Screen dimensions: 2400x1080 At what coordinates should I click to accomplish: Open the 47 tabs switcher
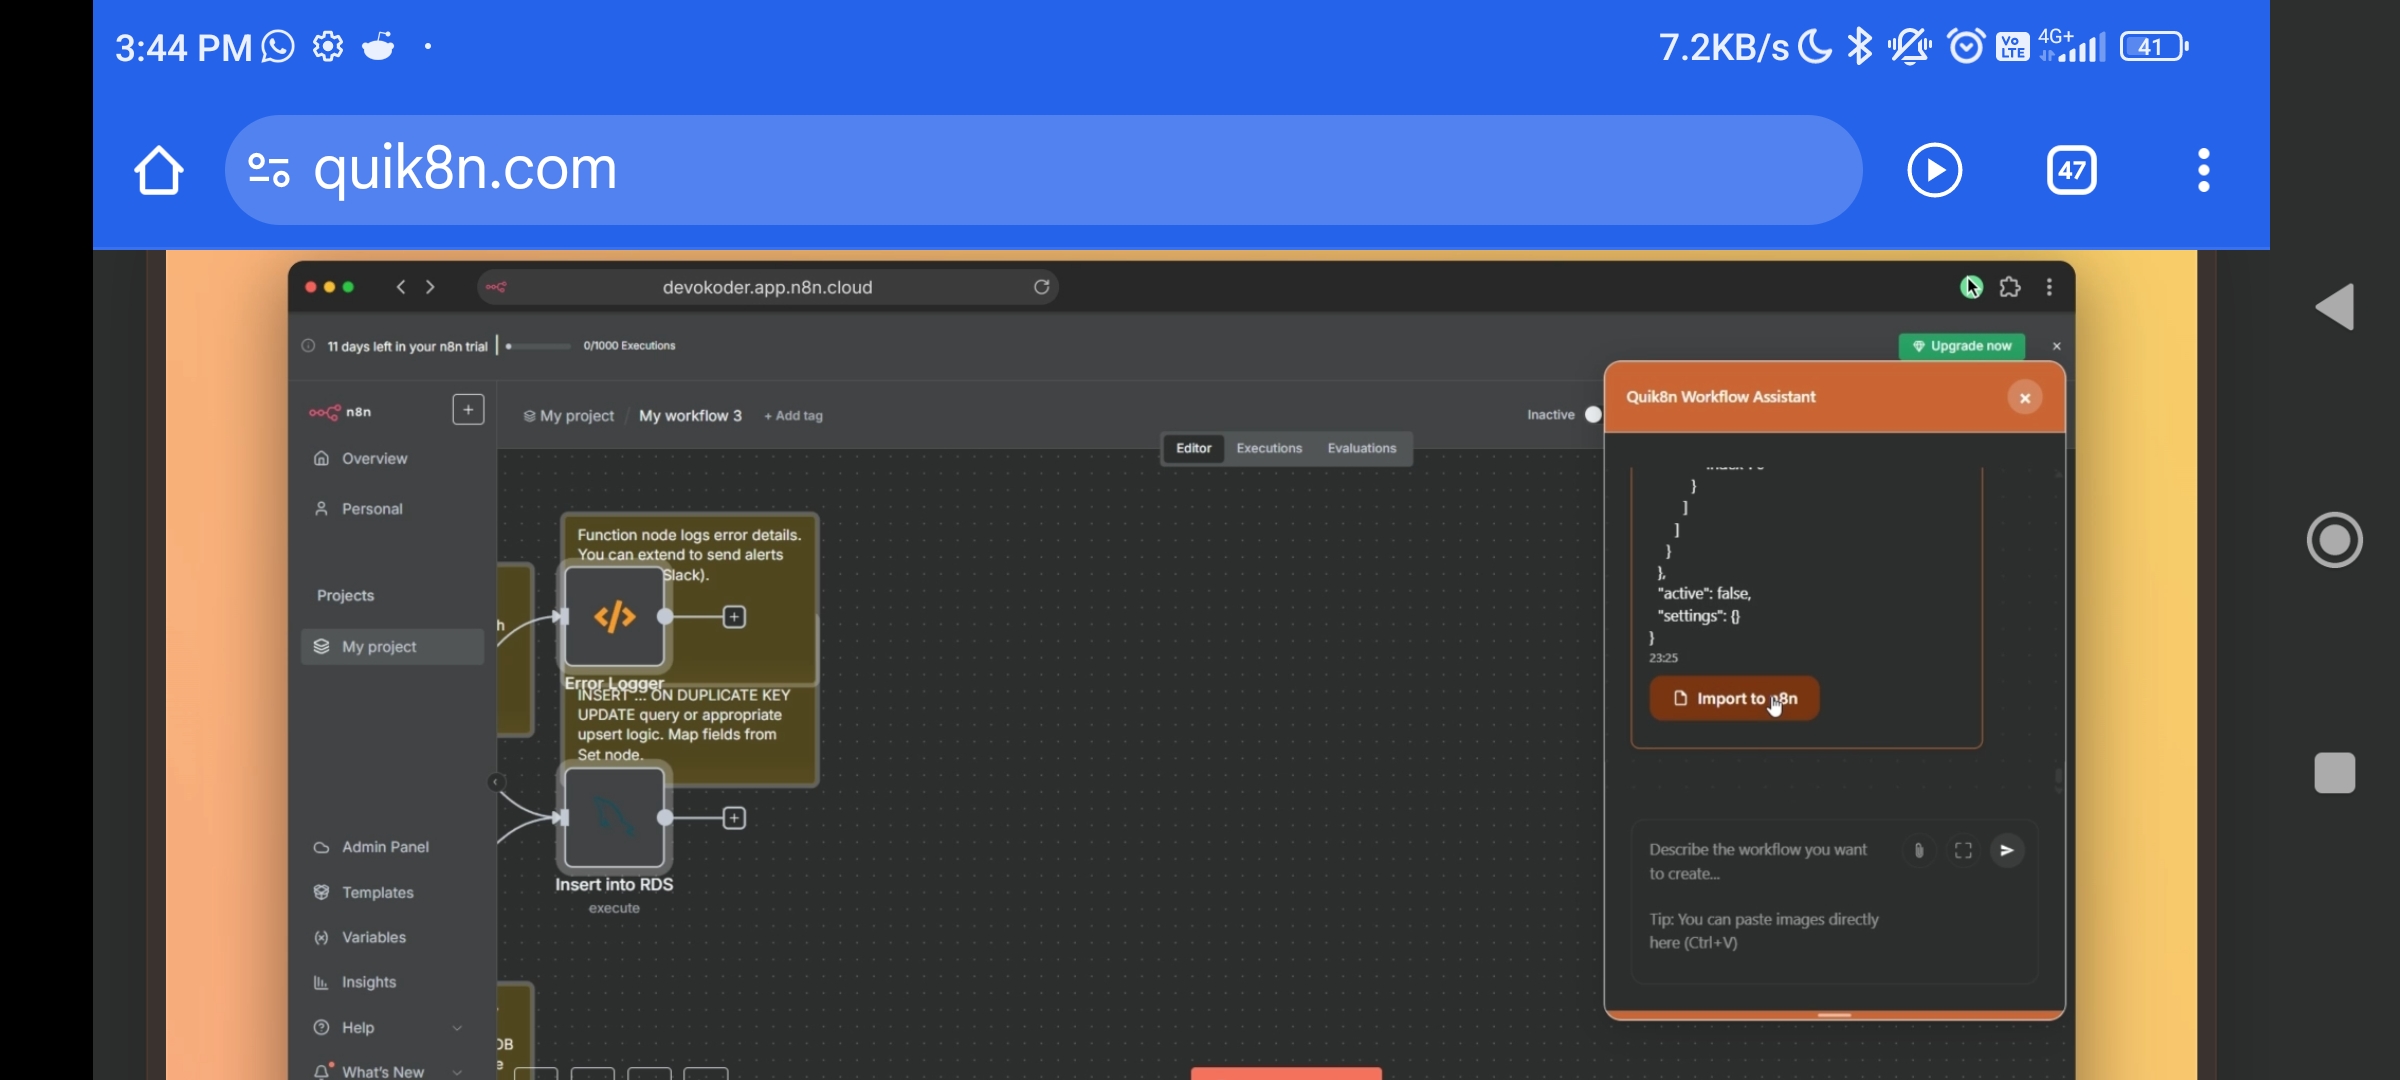[2071, 170]
